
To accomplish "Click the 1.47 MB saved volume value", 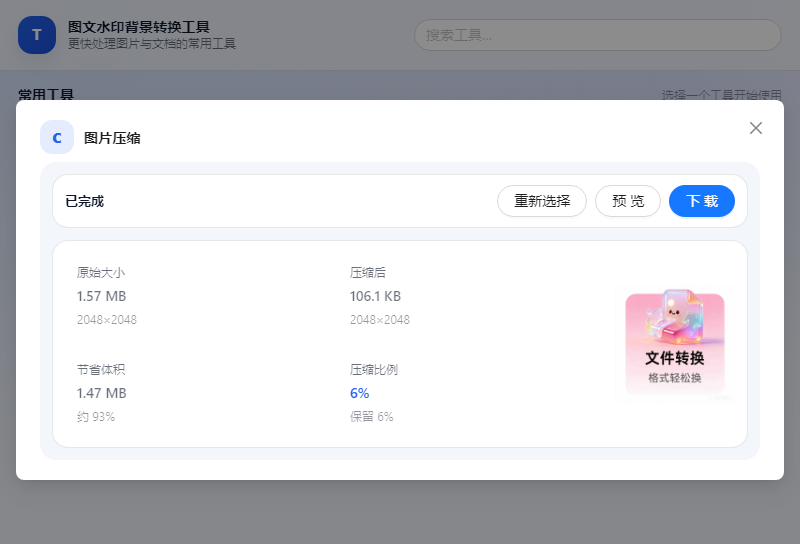I will click(x=101, y=393).
